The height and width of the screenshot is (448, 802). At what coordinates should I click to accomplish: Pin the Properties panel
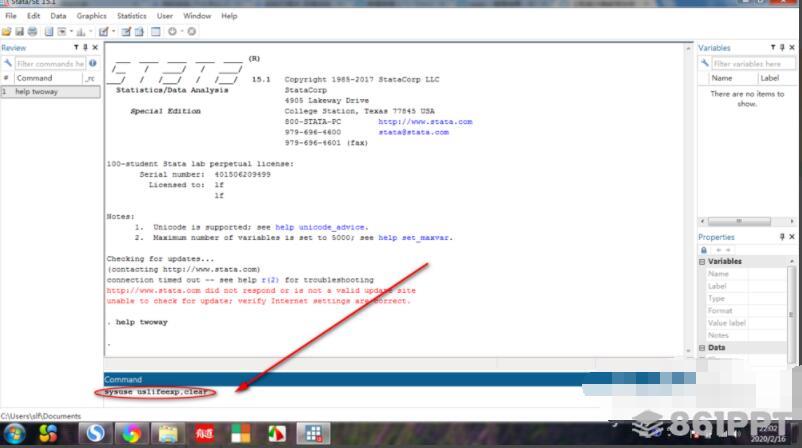(782, 237)
